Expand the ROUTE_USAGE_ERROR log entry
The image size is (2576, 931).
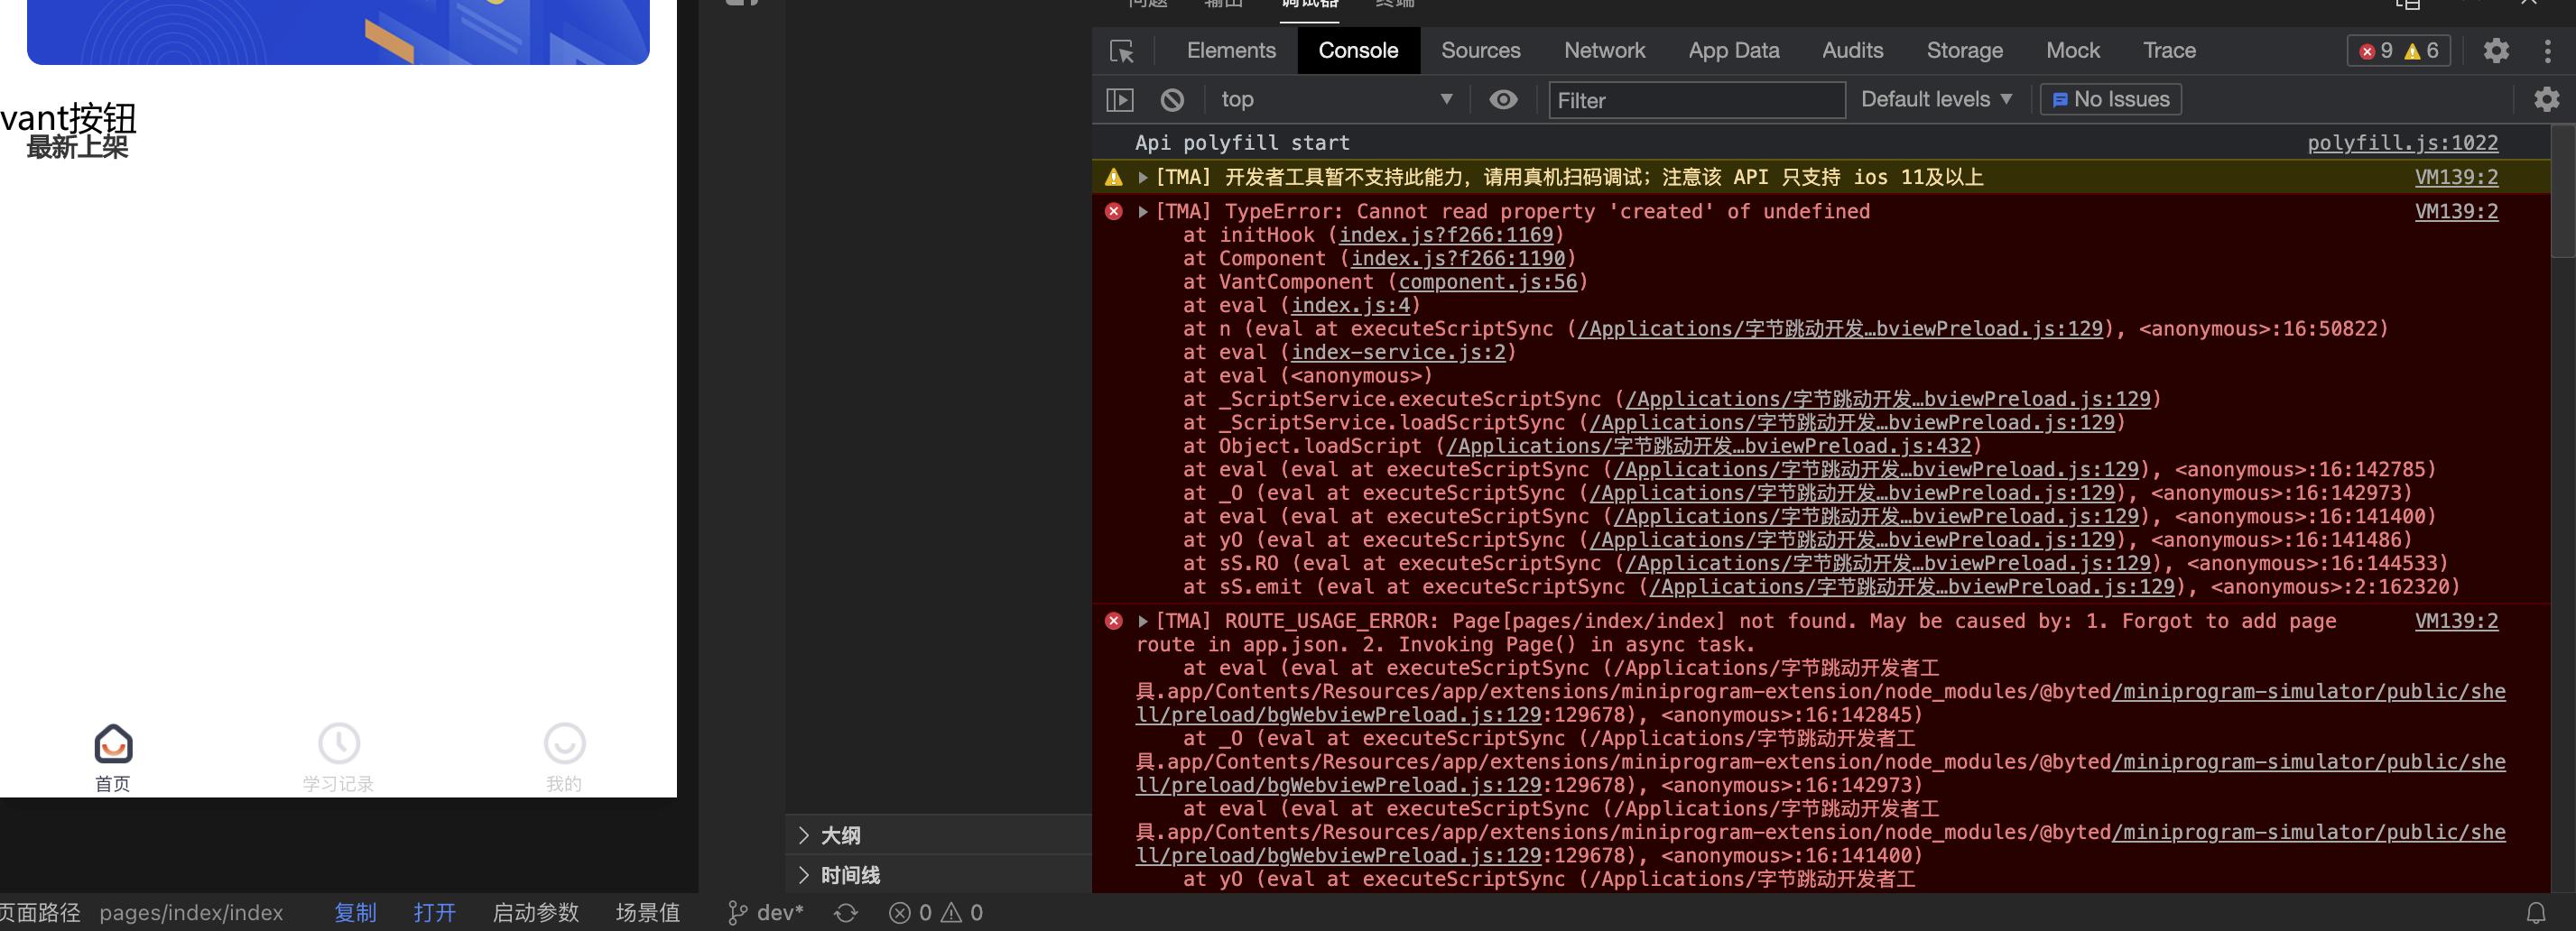[x=1142, y=621]
